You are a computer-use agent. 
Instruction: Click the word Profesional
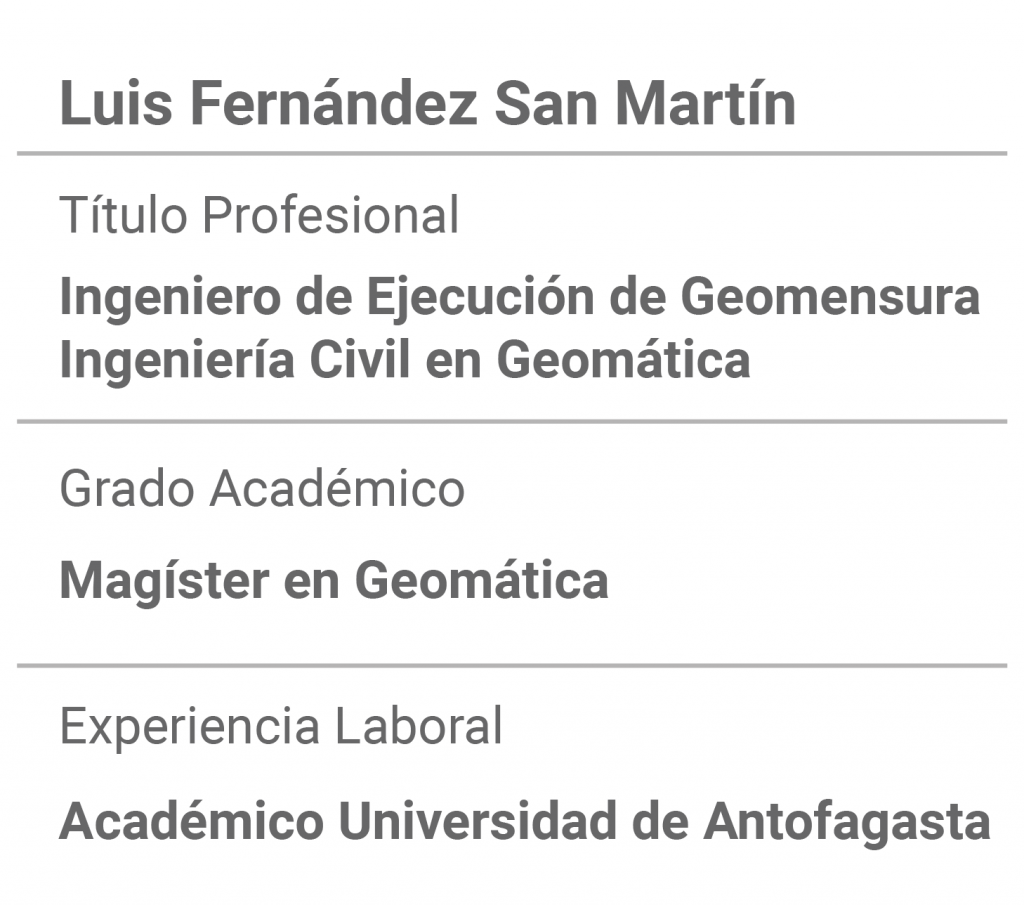pos(330,214)
